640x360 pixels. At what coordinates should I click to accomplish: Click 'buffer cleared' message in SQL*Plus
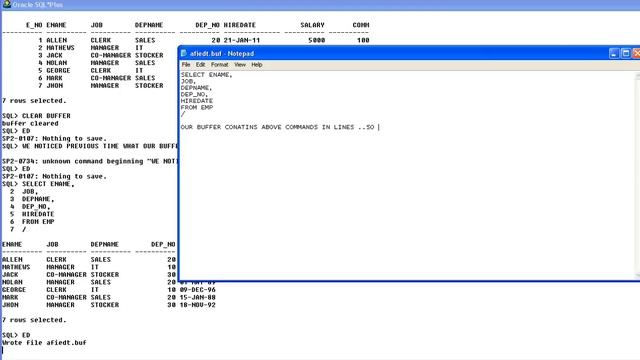pos(30,123)
